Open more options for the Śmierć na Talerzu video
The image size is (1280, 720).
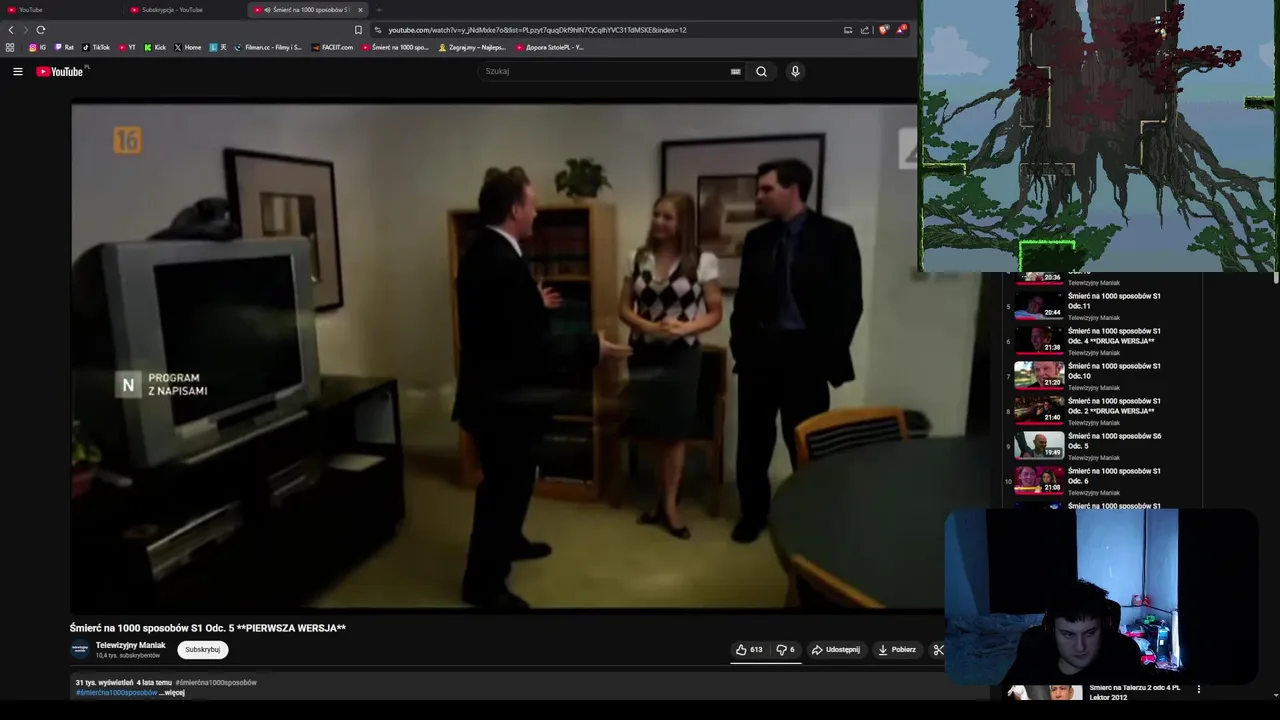pyautogui.click(x=1198, y=689)
